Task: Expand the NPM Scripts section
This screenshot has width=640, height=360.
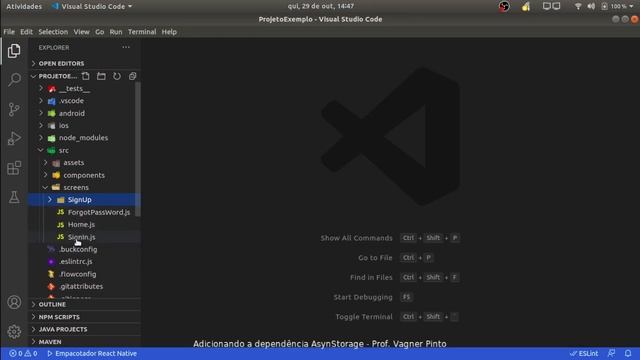Action: tap(84, 317)
